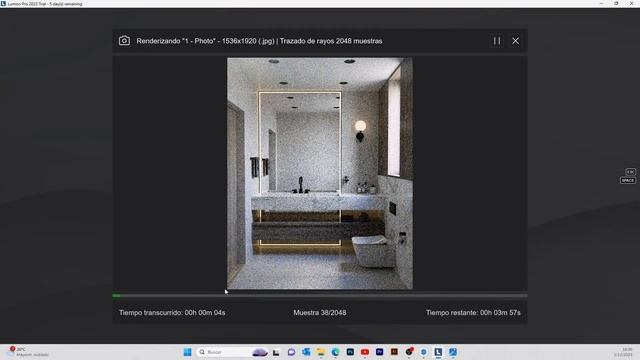Open the Windows Start menu
640x360 pixels.
(188, 352)
